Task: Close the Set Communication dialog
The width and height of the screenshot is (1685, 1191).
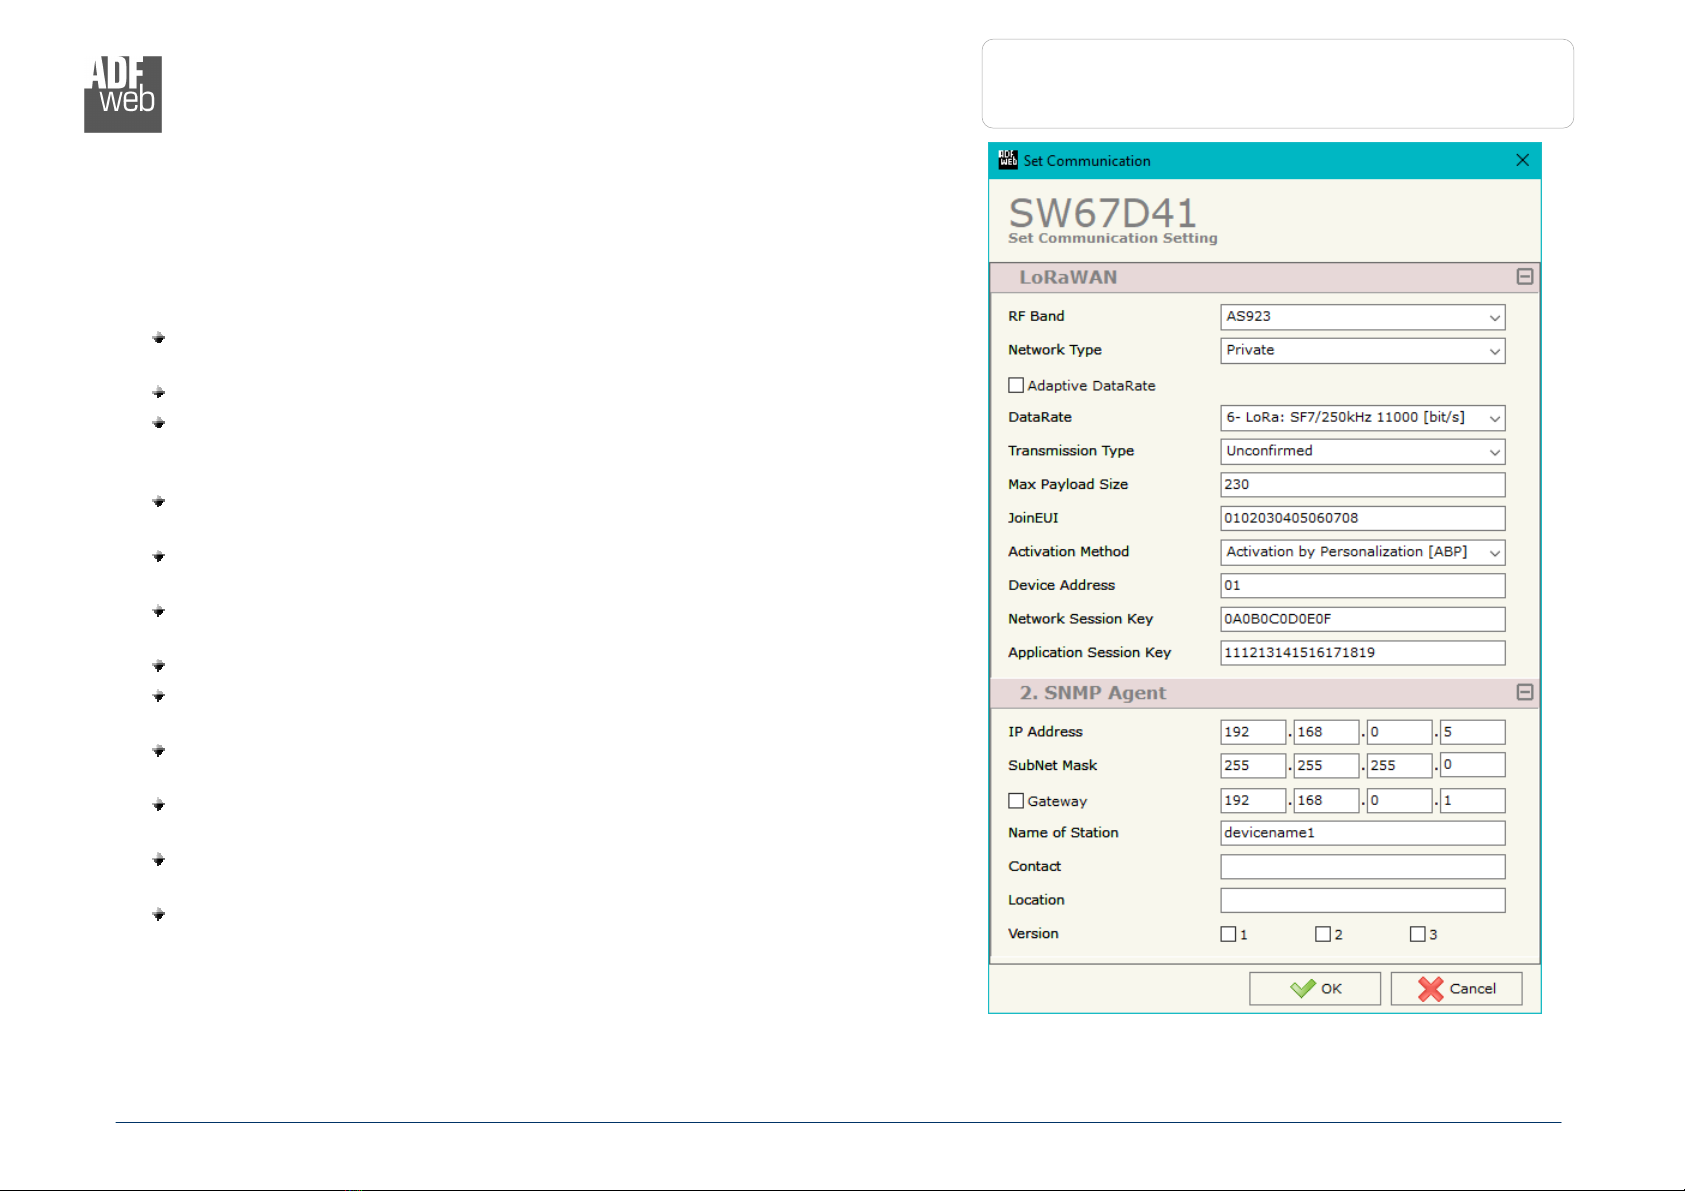Action: [x=1522, y=160]
